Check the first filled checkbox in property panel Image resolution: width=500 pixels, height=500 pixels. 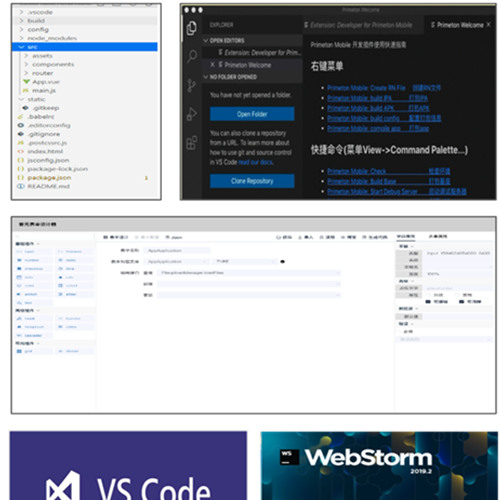tap(428, 302)
